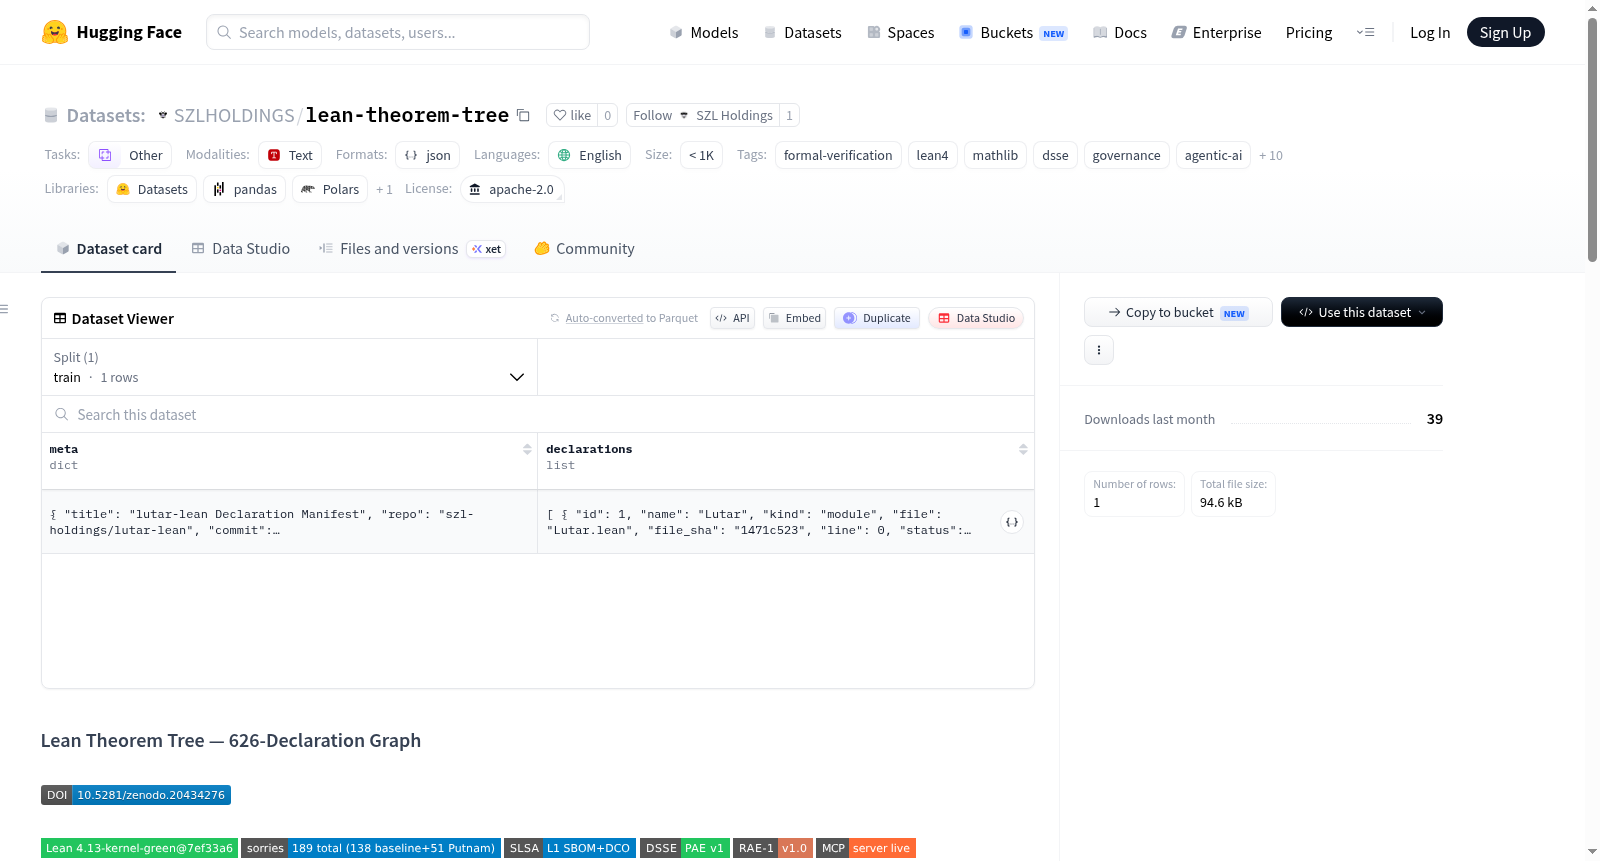
Task: Open the RAE-1 v1.0 badge
Action: [x=773, y=848]
